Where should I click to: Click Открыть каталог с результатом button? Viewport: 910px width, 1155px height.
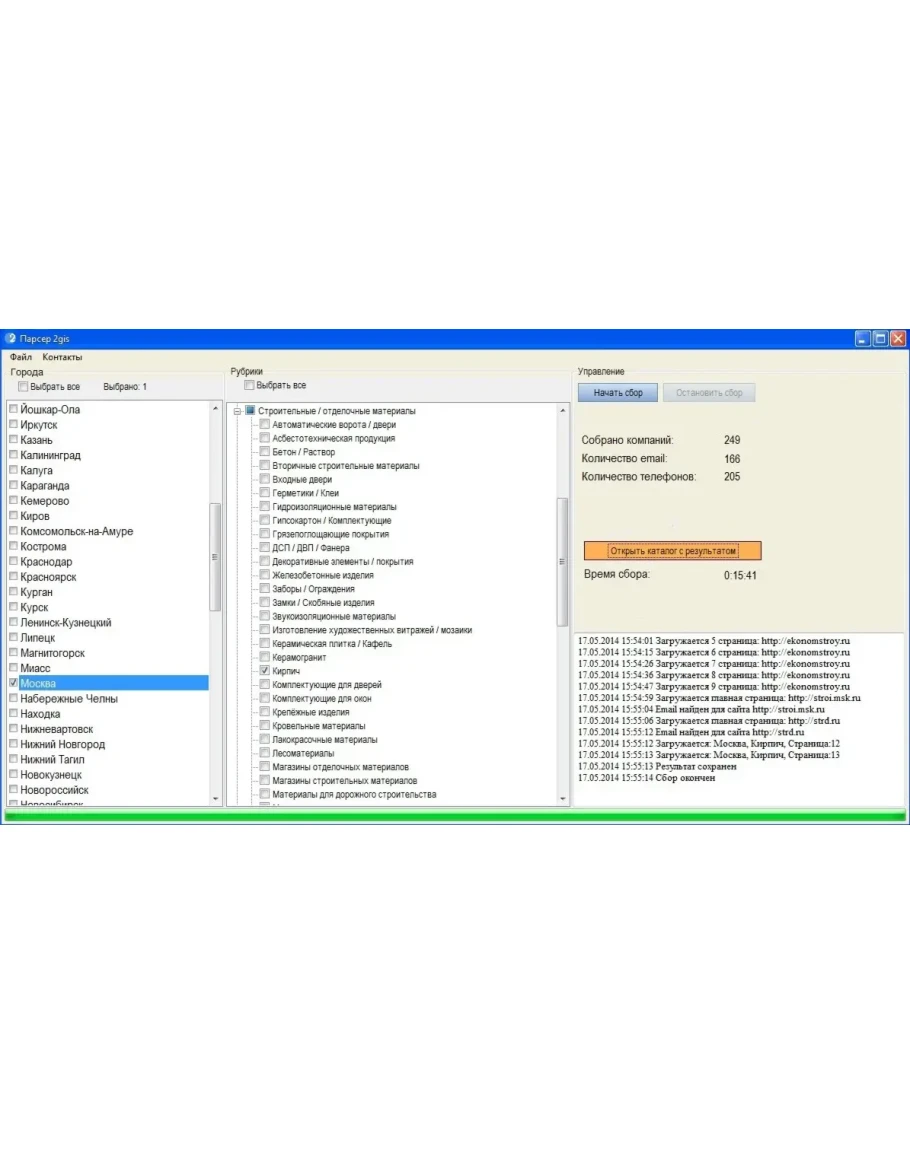tap(673, 551)
